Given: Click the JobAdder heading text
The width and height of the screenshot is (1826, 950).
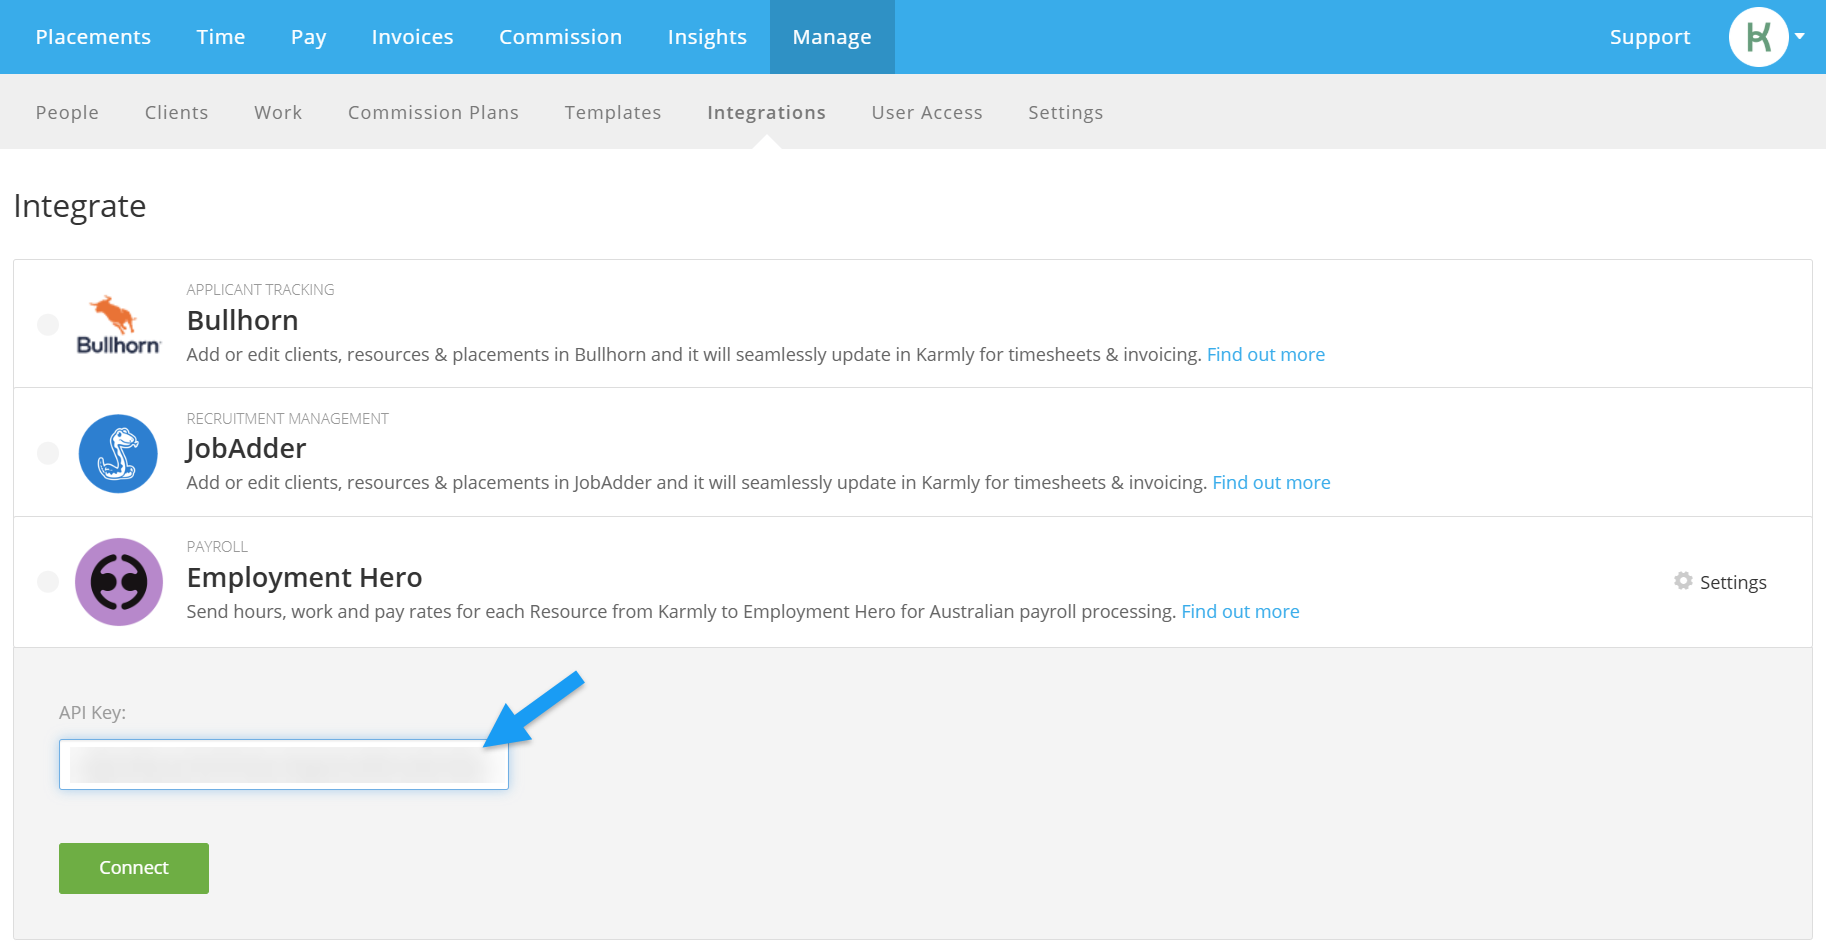Looking at the screenshot, I should (246, 448).
